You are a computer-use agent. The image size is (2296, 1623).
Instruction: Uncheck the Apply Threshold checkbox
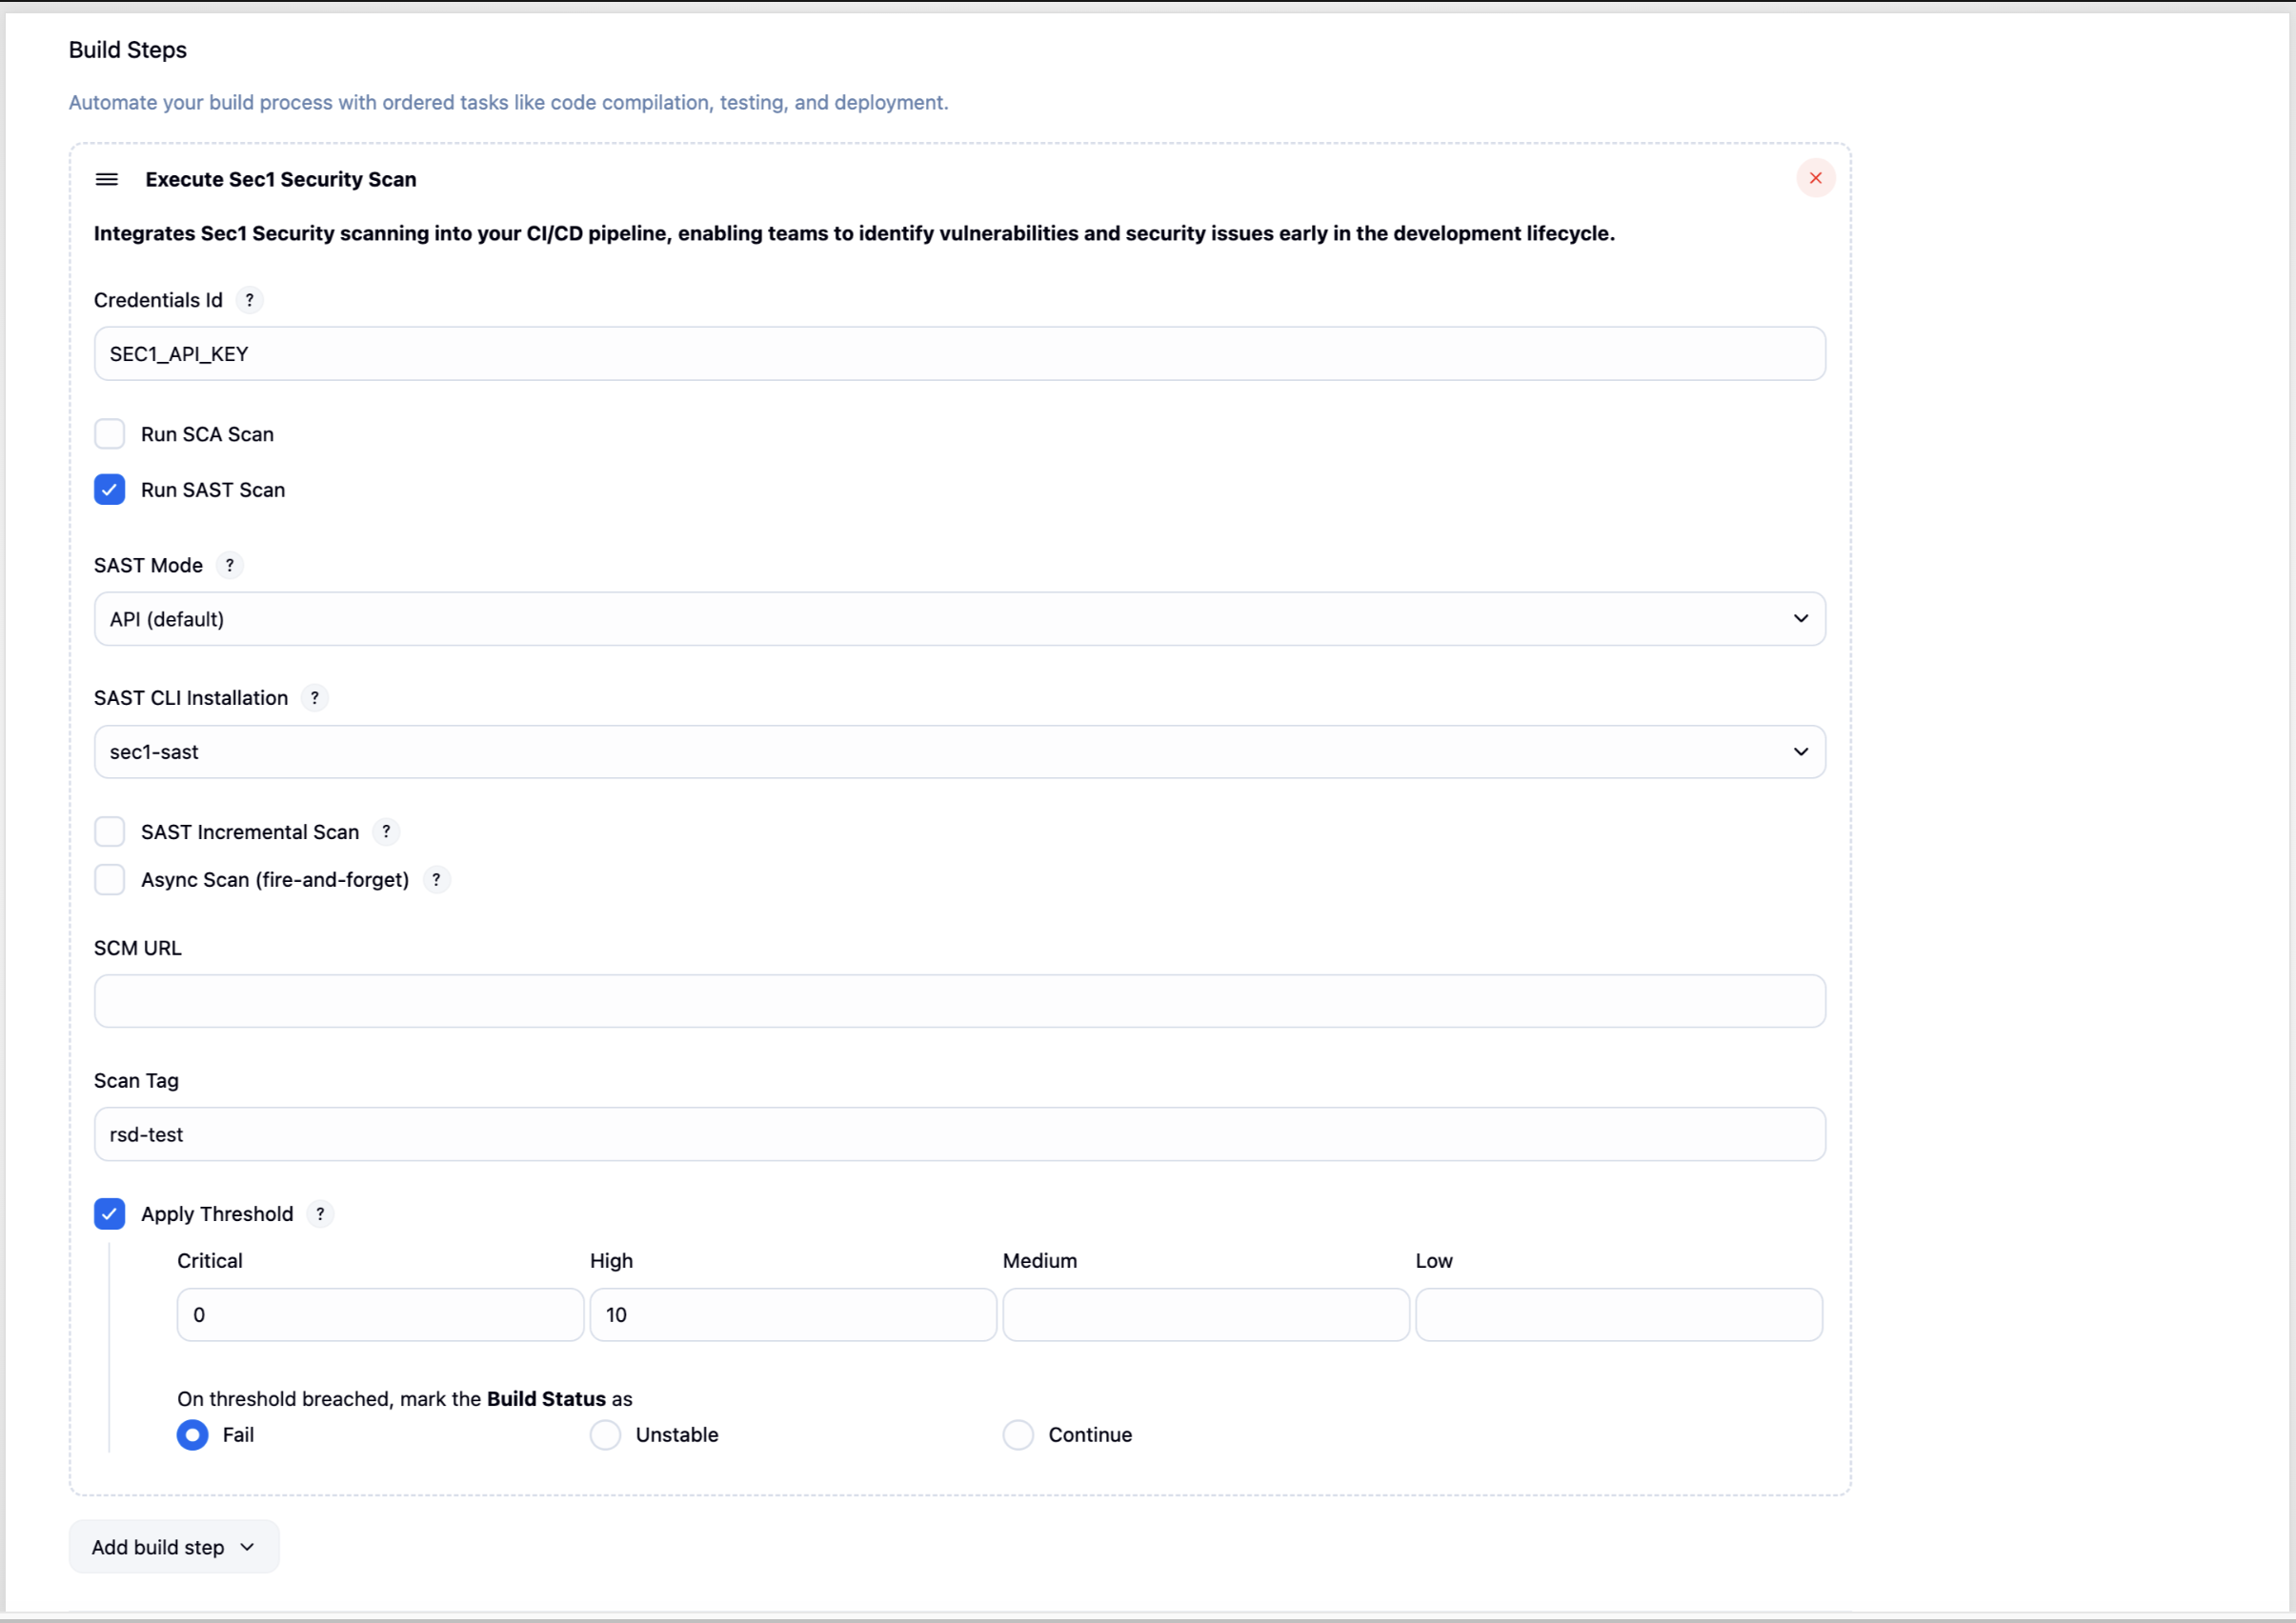(x=110, y=1214)
